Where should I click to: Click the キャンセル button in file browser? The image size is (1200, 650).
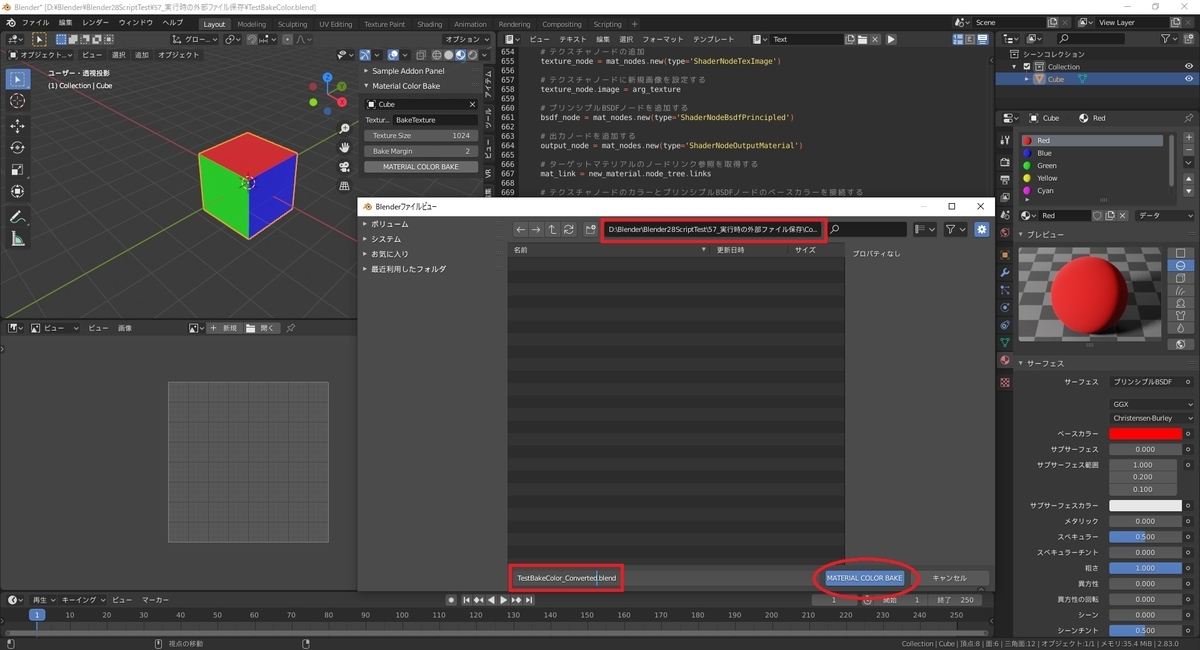[x=949, y=578]
